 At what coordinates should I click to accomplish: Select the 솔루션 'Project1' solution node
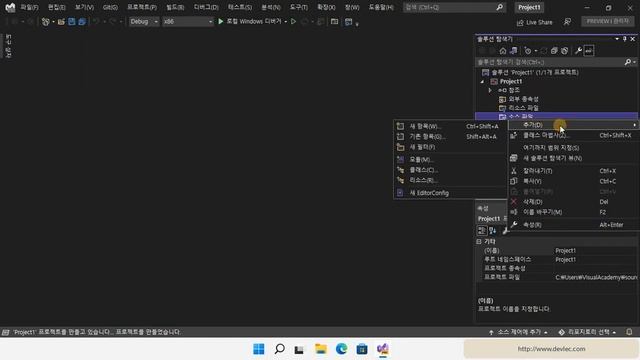coord(535,72)
